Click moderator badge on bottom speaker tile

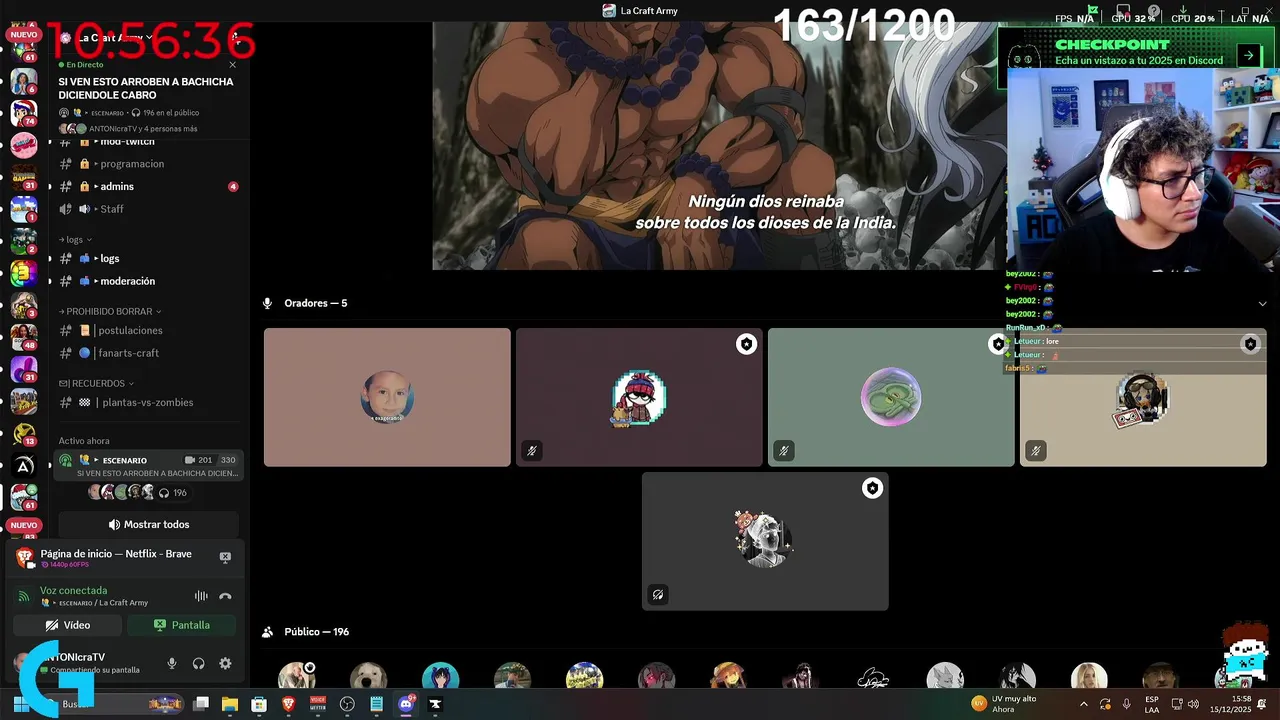click(x=872, y=488)
